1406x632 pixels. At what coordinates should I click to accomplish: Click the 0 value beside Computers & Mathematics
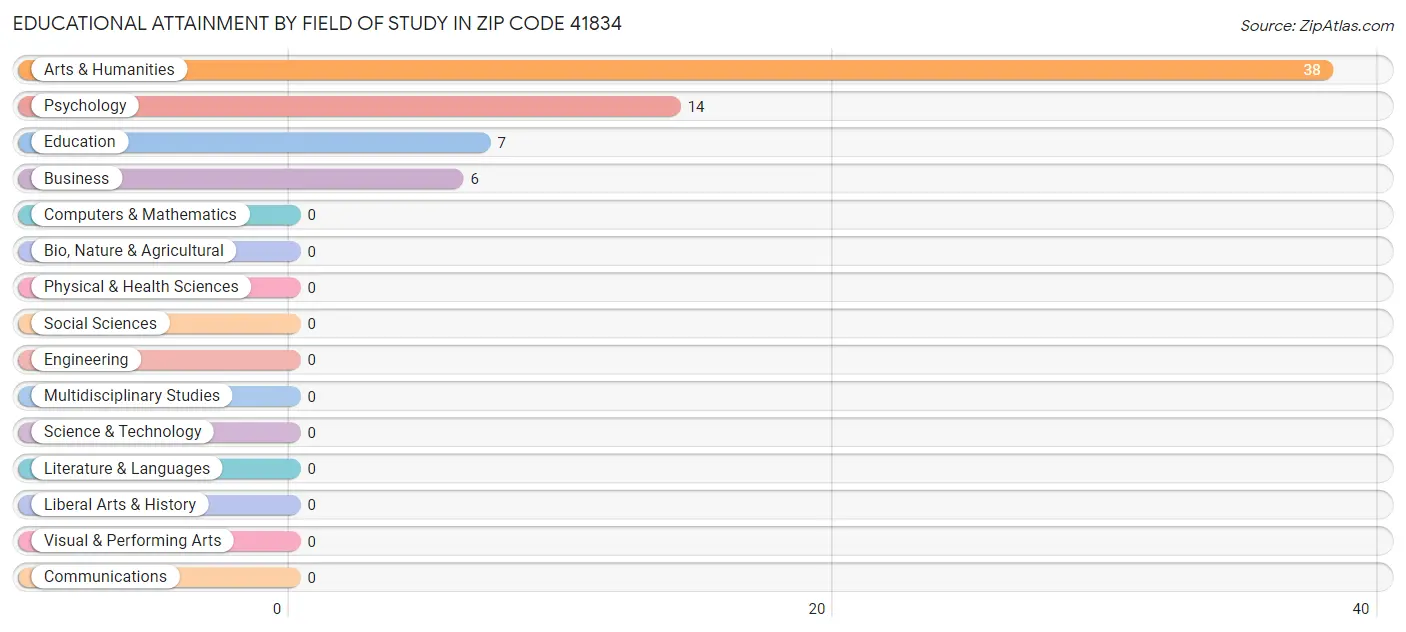311,215
